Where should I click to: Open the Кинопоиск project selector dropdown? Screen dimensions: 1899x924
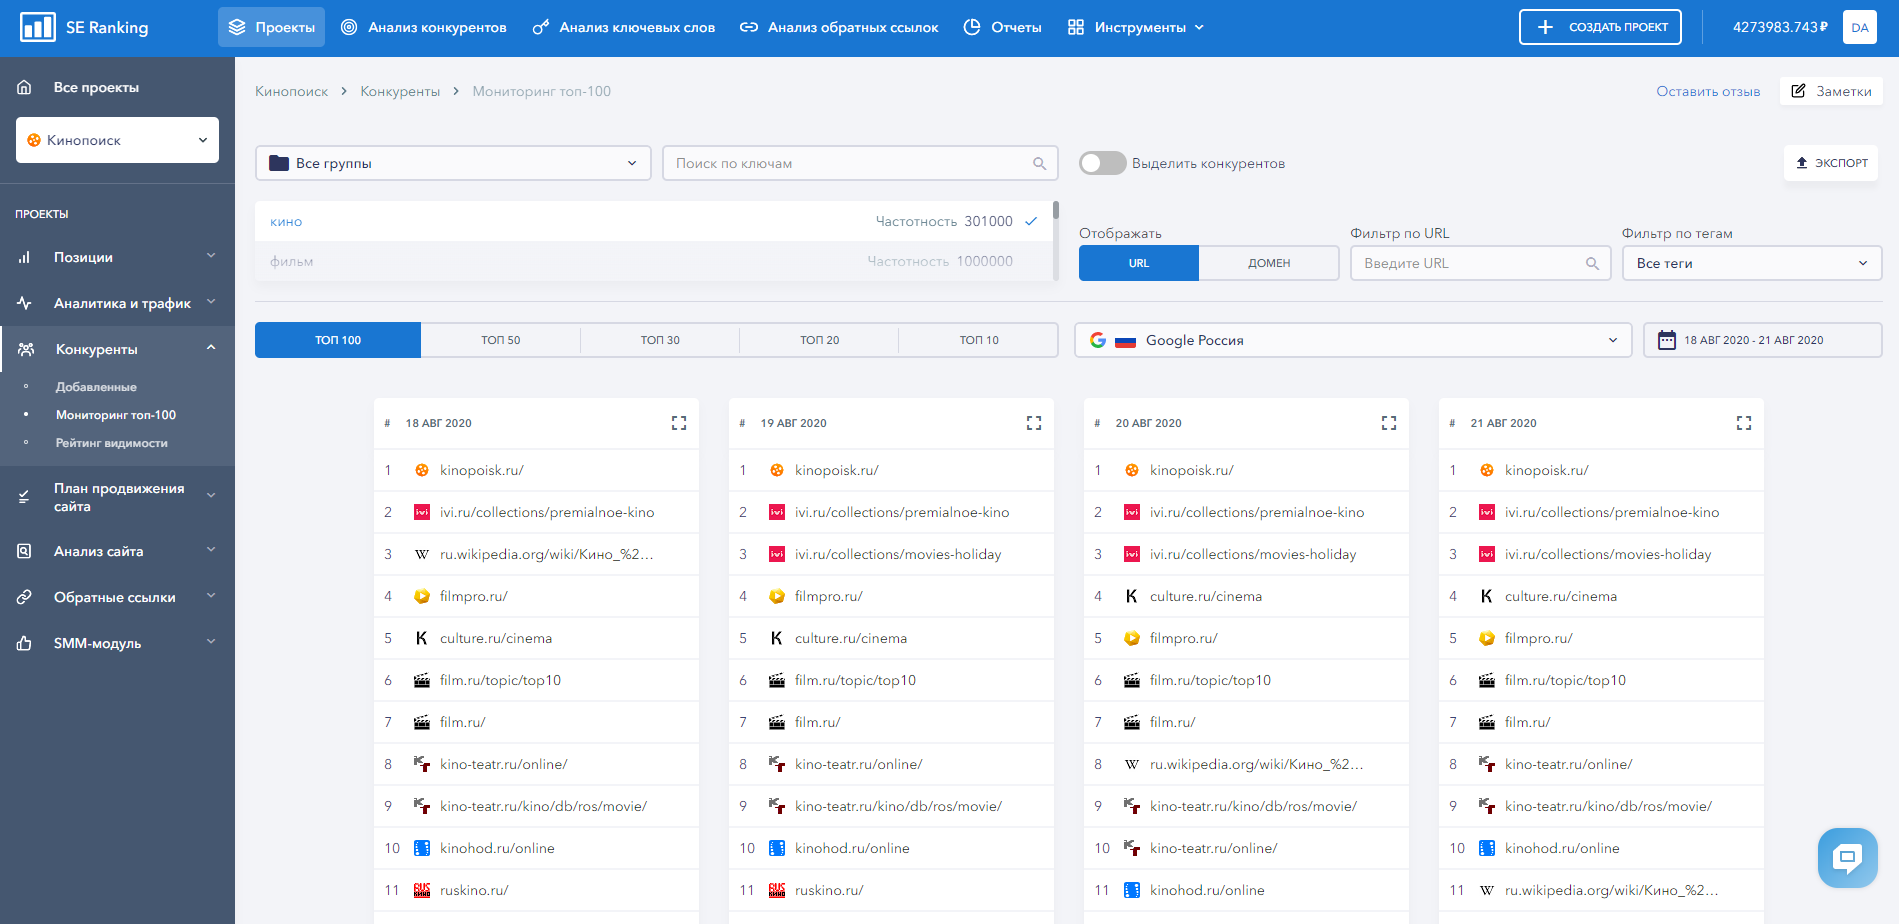pos(117,140)
